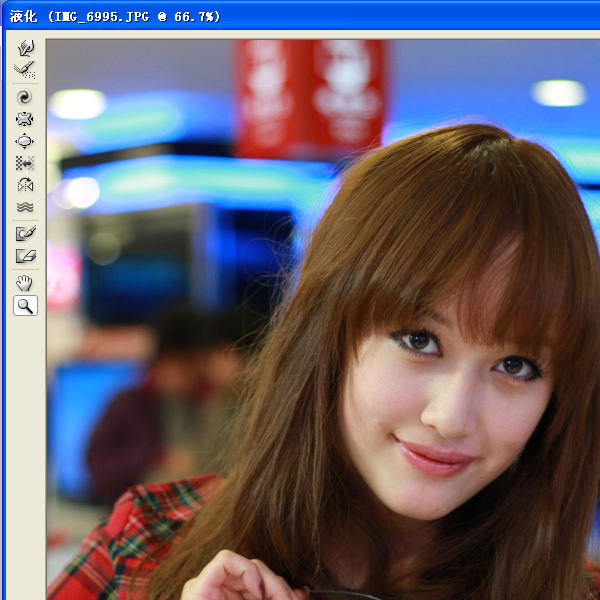Image resolution: width=600 pixels, height=600 pixels.
Task: Select the Zoom magnifier tool
Action: pyautogui.click(x=25, y=305)
